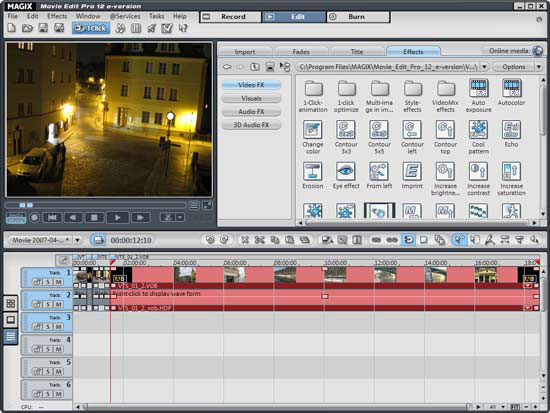Launch the 1Click wizard

[x=91, y=28]
